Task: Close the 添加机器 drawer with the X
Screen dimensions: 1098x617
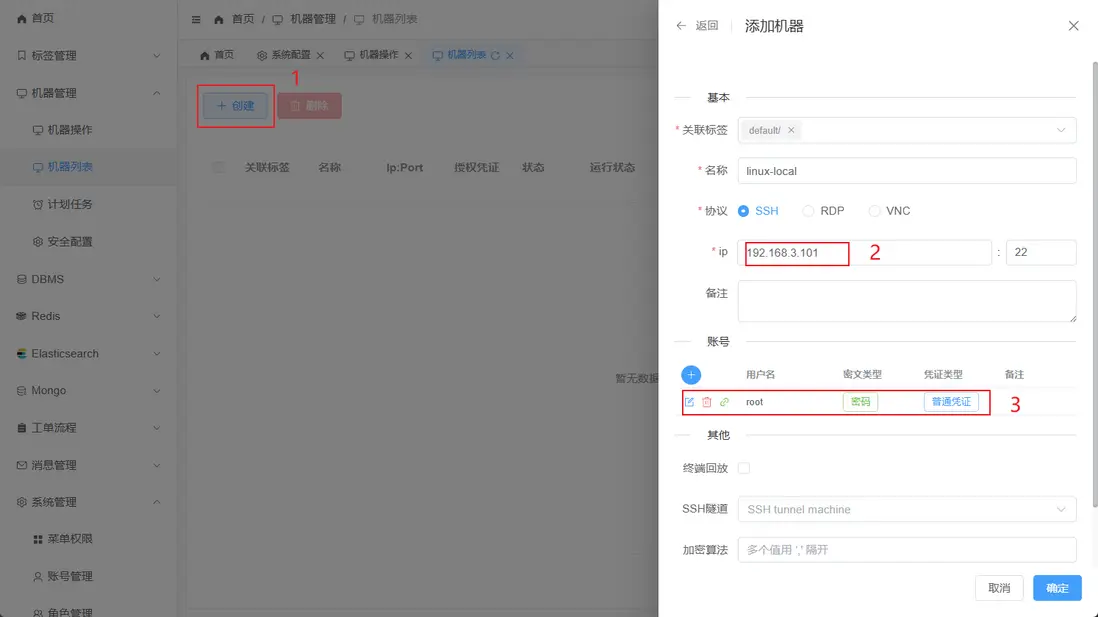Action: point(1073,26)
